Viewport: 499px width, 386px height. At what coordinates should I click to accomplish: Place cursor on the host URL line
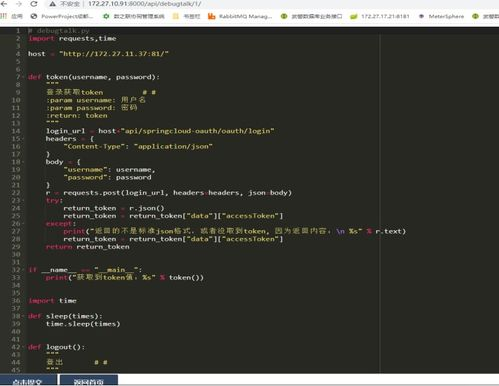98,54
